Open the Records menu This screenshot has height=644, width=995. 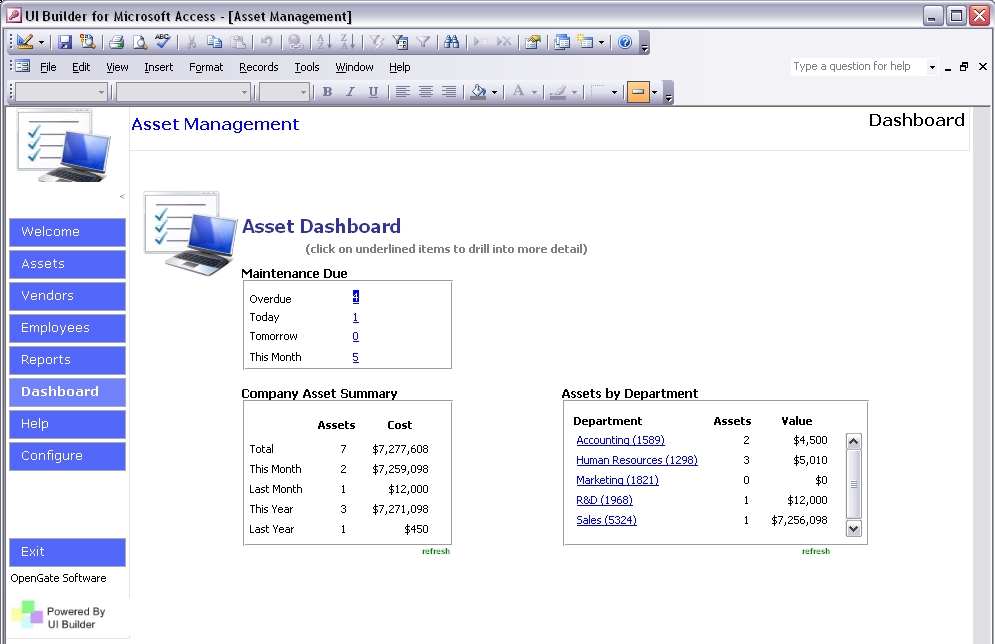point(258,67)
